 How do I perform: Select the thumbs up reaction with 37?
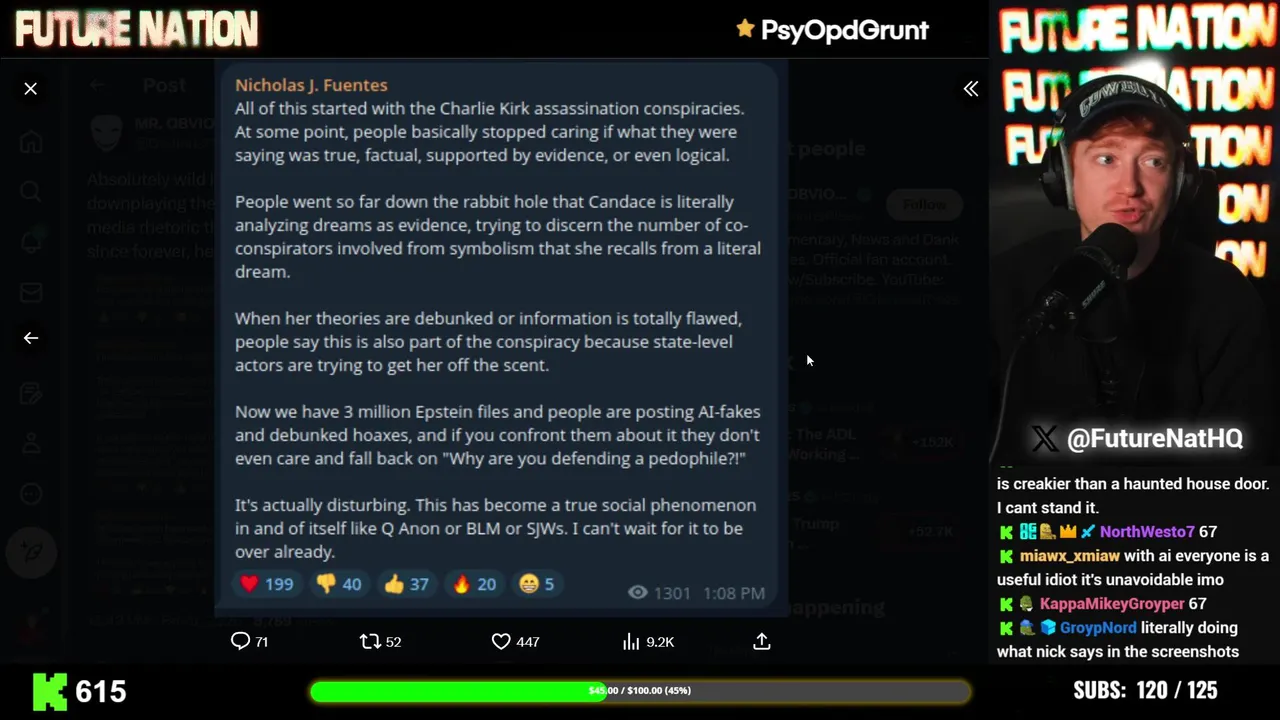coord(406,584)
